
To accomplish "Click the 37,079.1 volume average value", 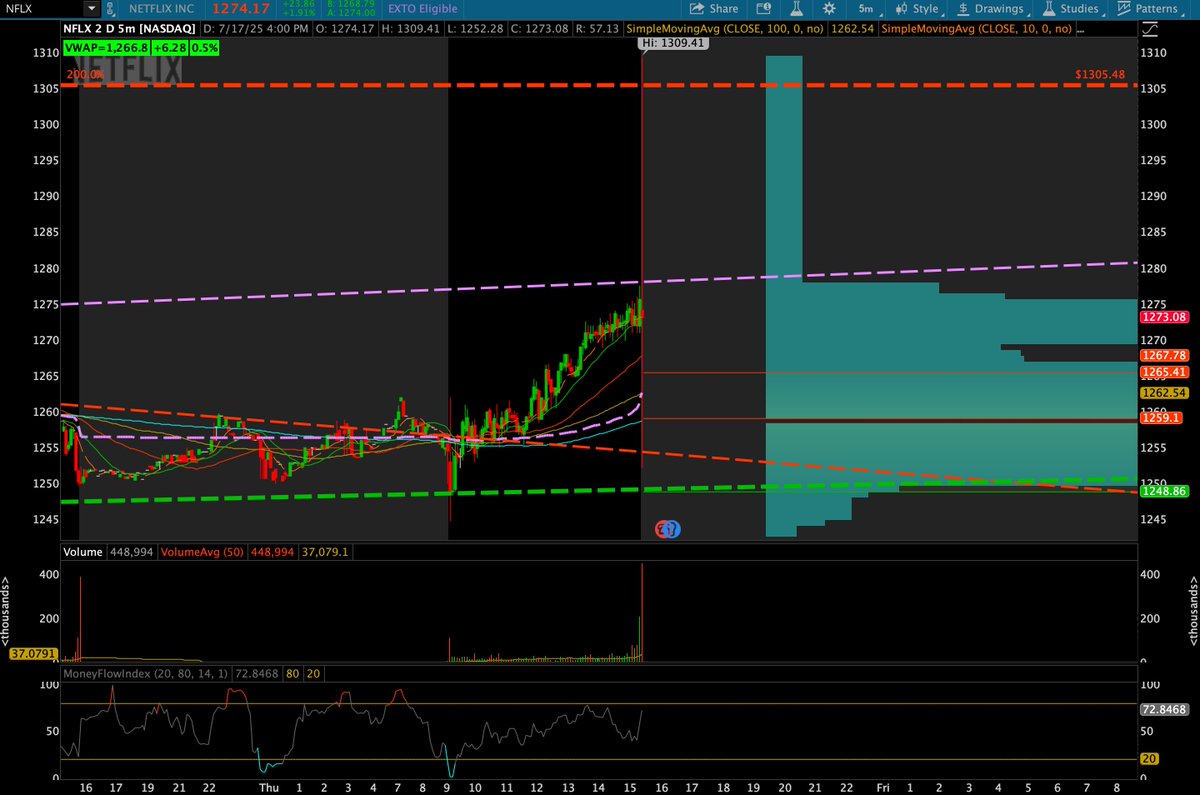I will tap(325, 551).
